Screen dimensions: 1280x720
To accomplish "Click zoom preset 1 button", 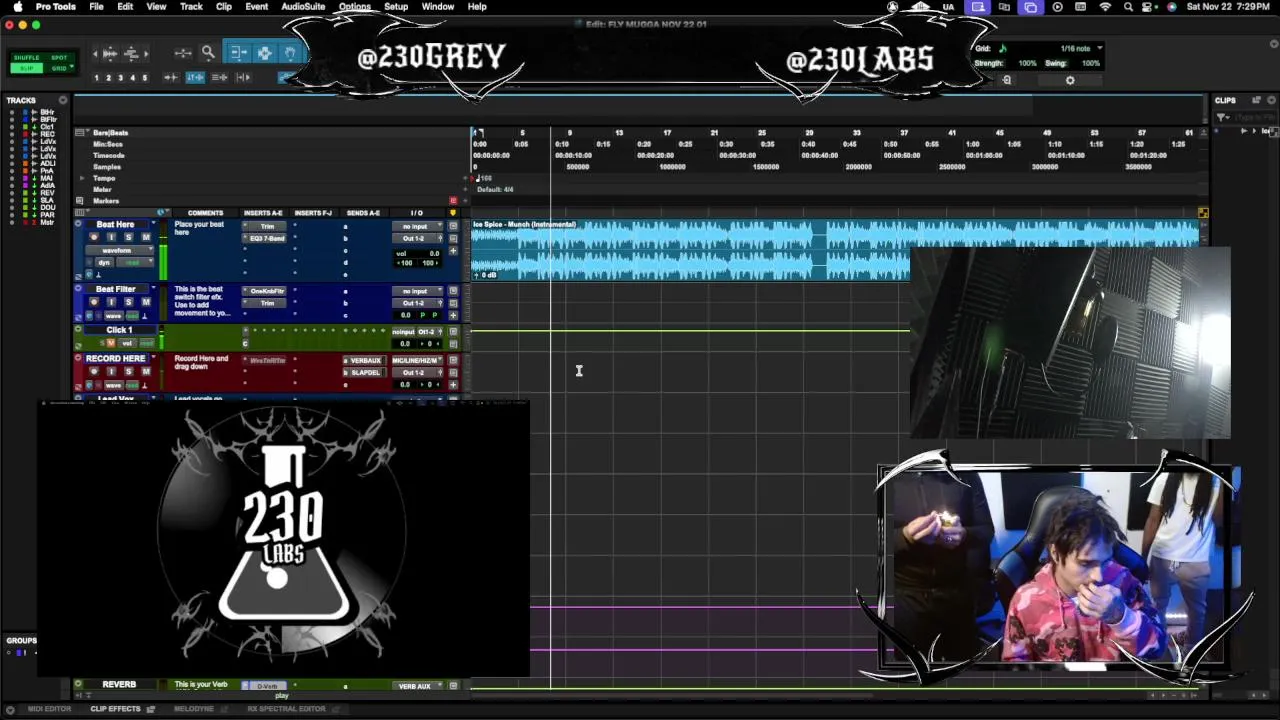I will tap(96, 78).
